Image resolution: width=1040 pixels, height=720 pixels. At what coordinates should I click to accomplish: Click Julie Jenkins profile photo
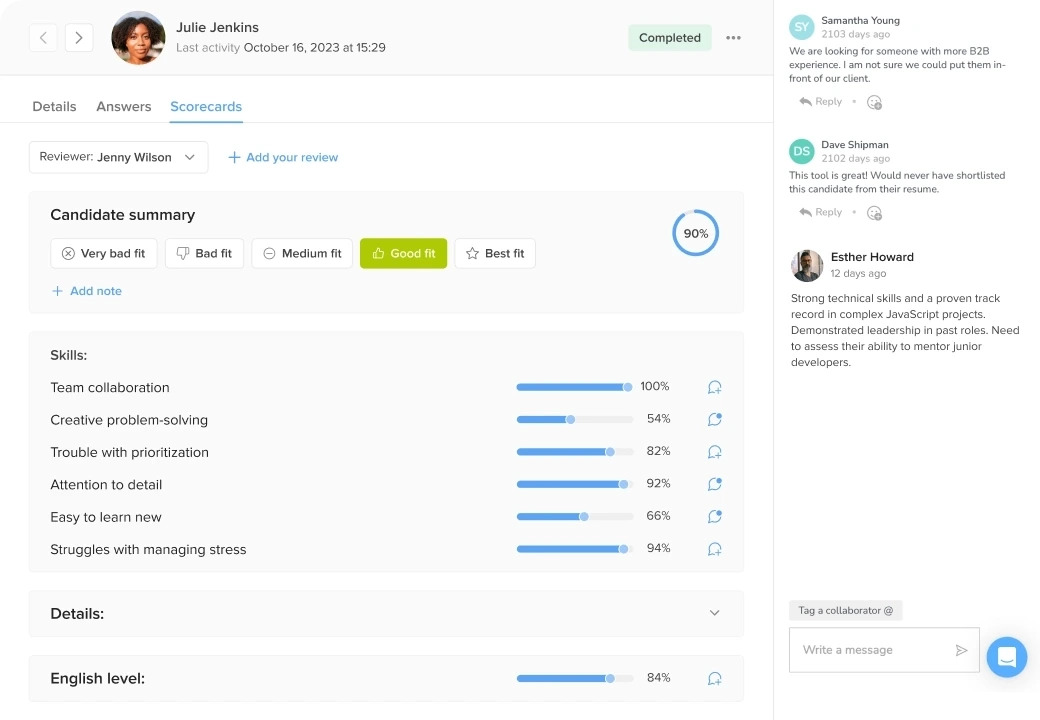tap(139, 38)
